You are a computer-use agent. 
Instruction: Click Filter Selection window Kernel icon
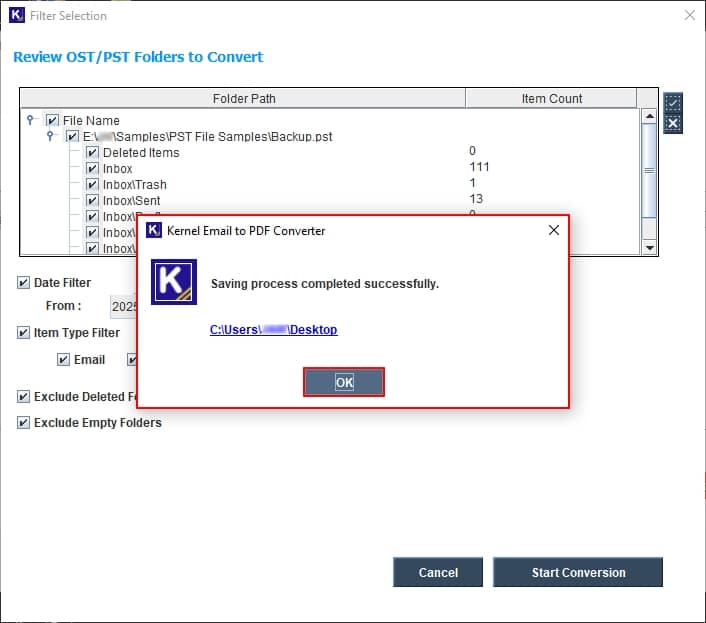pos(17,15)
